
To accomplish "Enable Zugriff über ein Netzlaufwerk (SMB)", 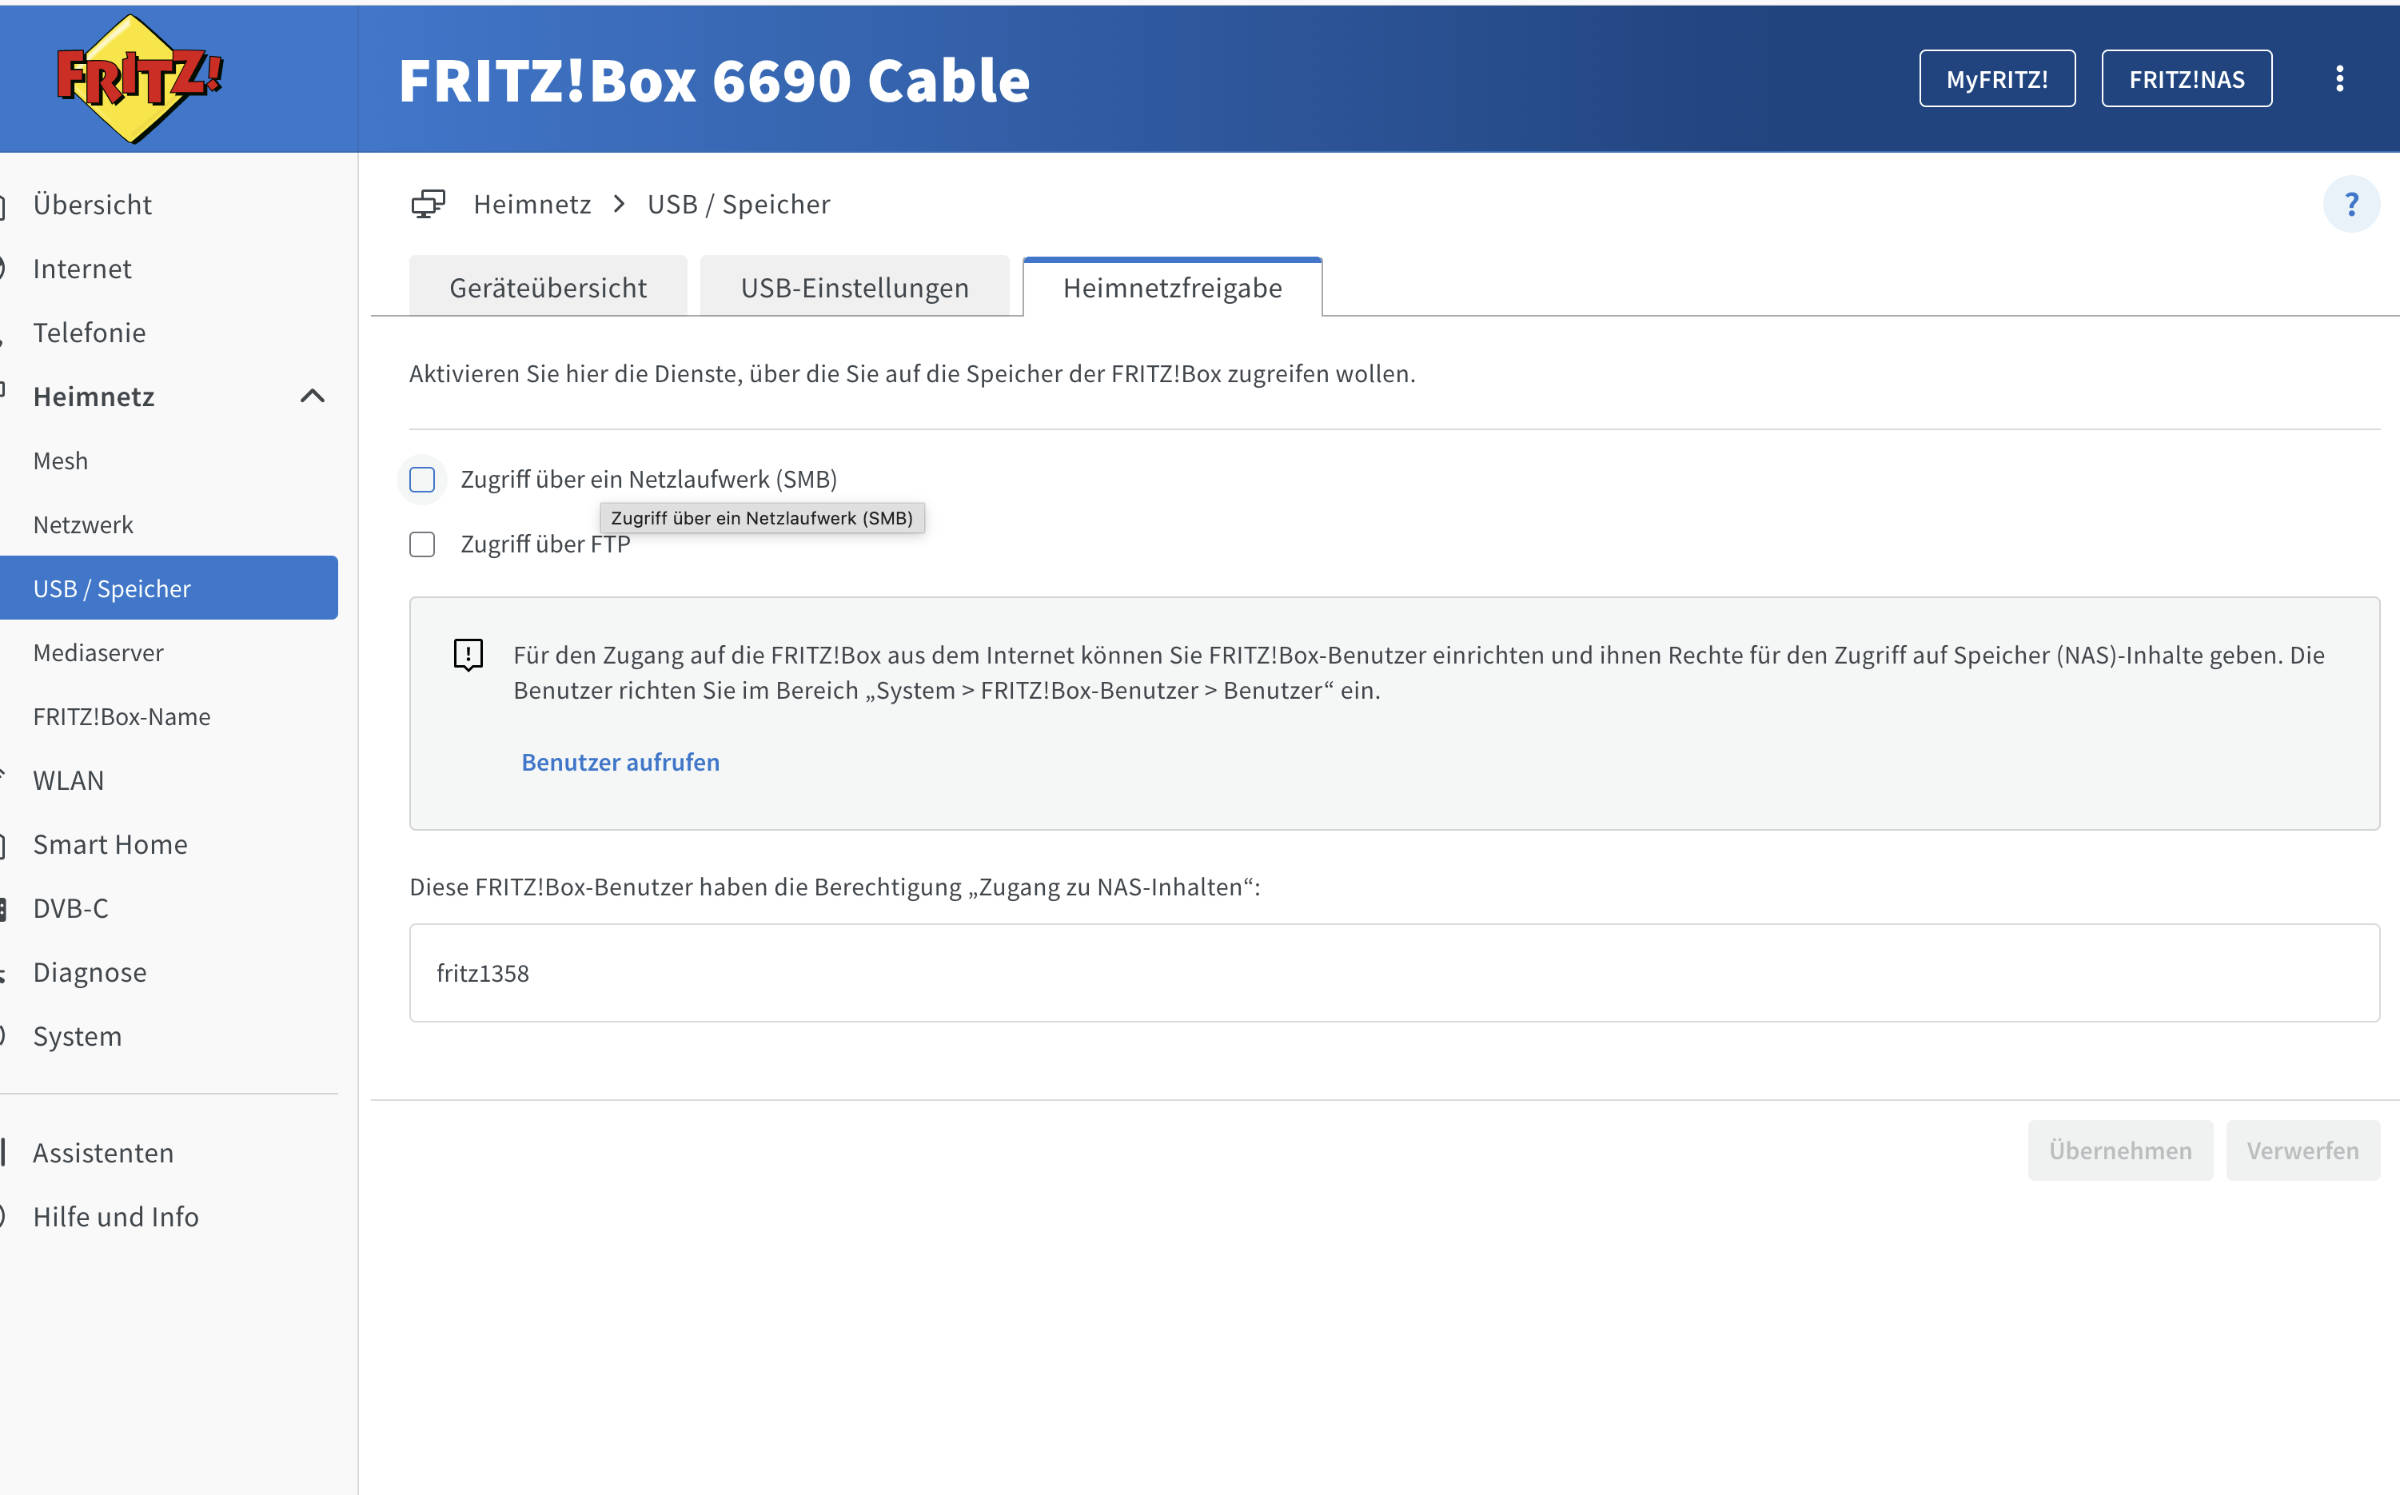I will coord(422,480).
